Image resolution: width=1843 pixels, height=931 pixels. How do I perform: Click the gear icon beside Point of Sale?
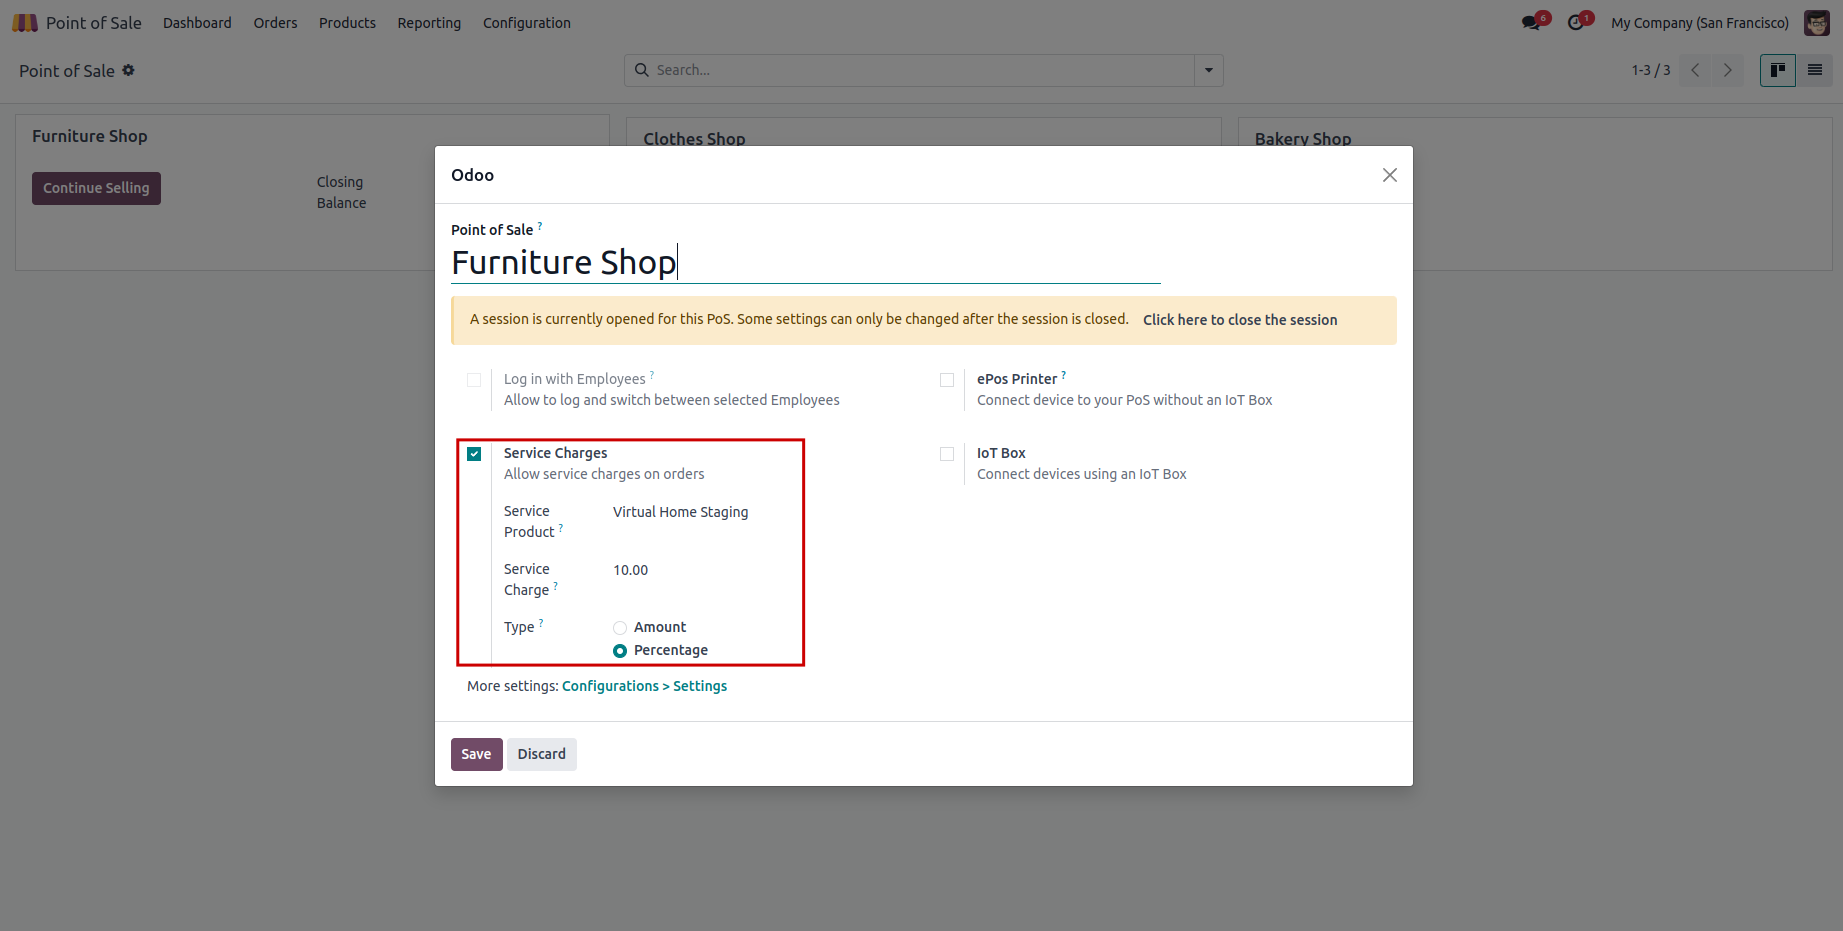pyautogui.click(x=128, y=70)
